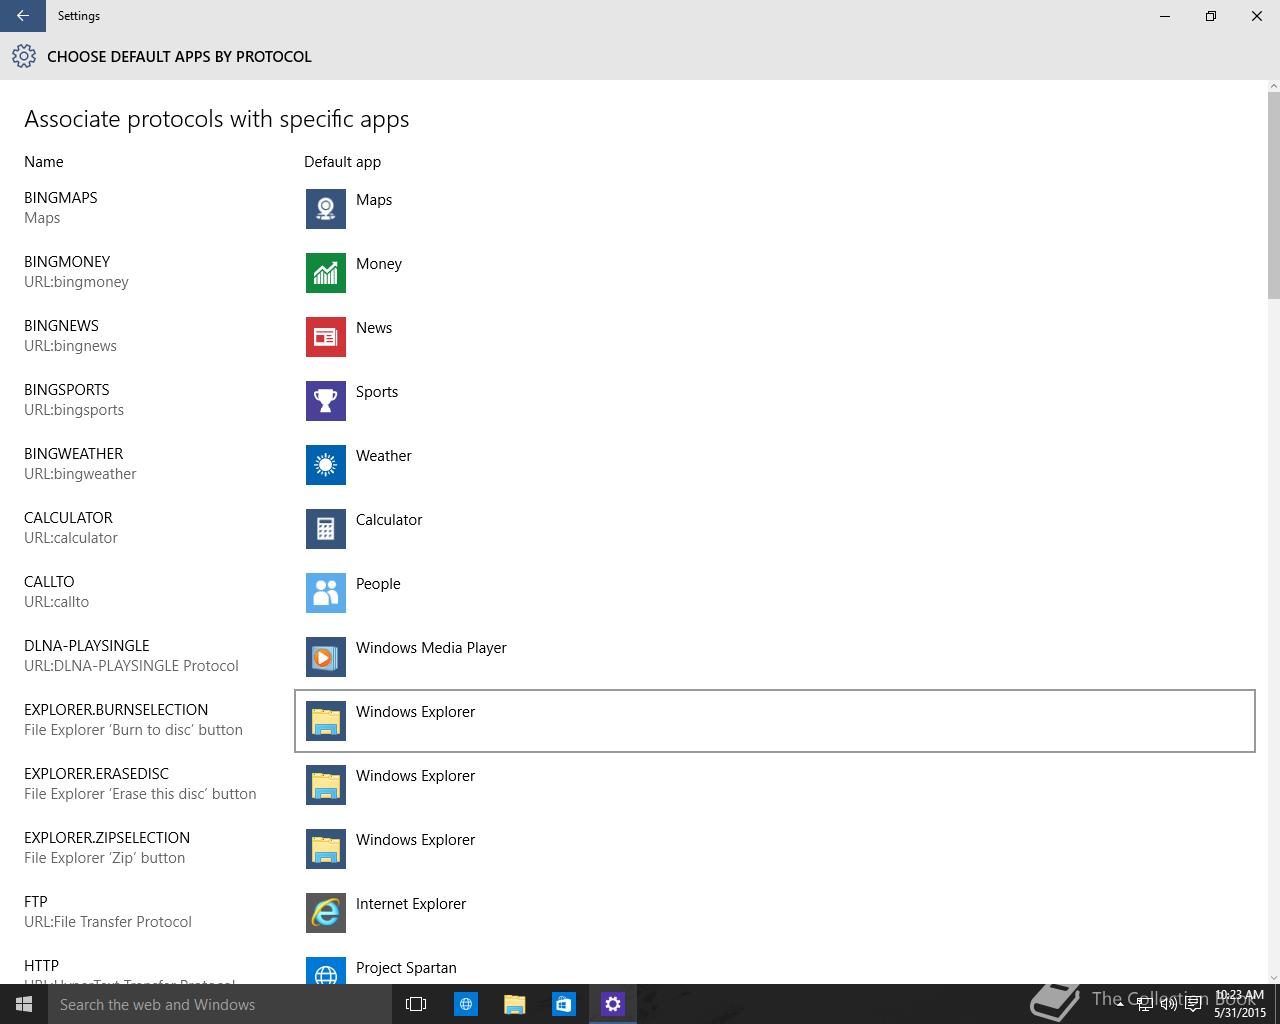
Task: Click the BINGMONEY protocol name
Action: pyautogui.click(x=67, y=261)
